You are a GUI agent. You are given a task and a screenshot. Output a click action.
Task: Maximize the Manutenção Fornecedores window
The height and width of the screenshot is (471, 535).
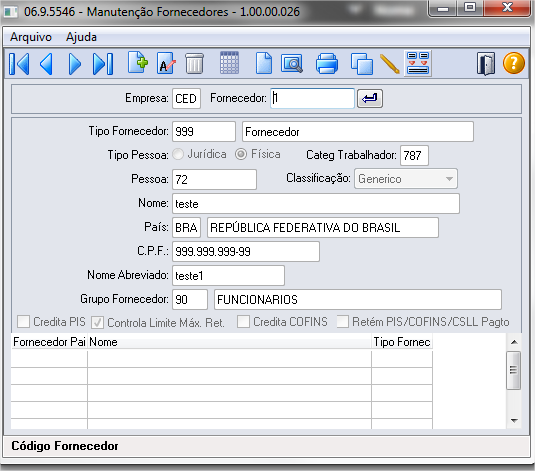(x=471, y=8)
